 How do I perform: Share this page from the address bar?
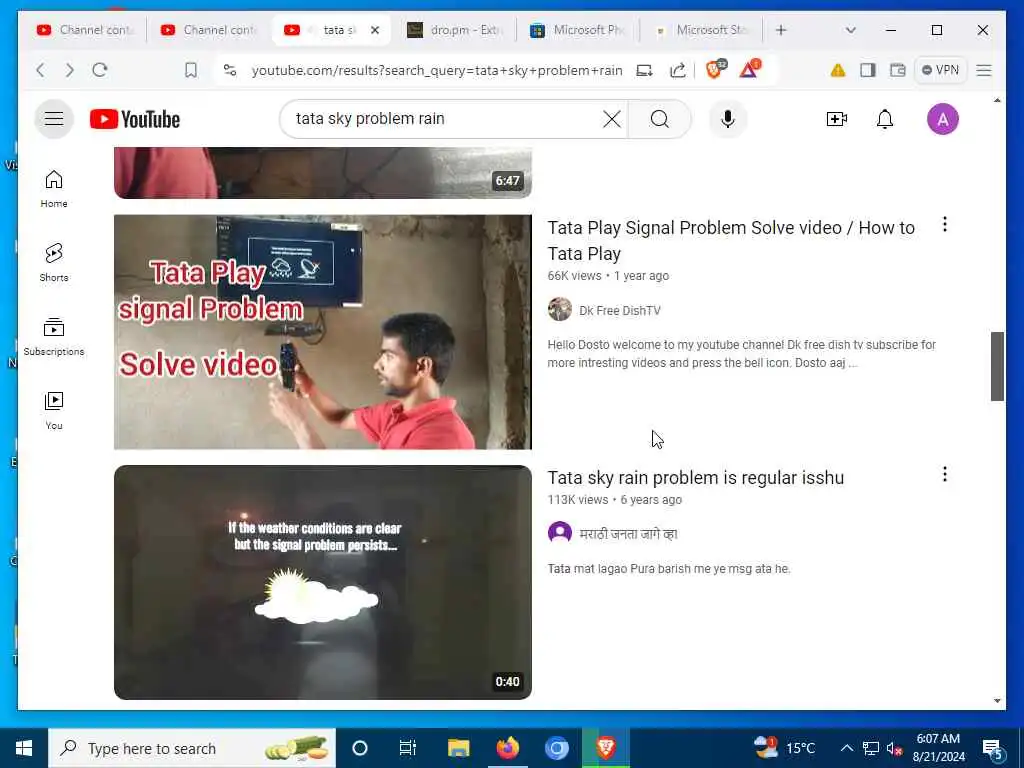pos(678,70)
